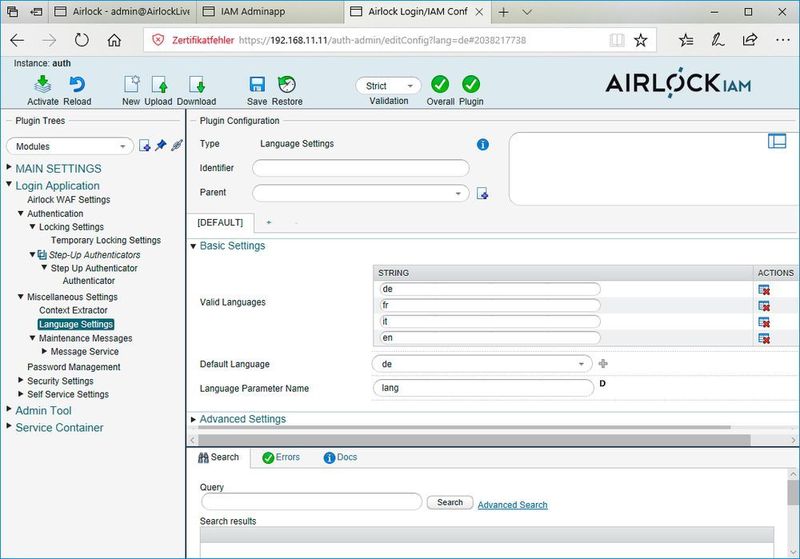Image resolution: width=800 pixels, height=559 pixels.
Task: Open the browser favorites hub
Action: pyautogui.click(x=686, y=40)
